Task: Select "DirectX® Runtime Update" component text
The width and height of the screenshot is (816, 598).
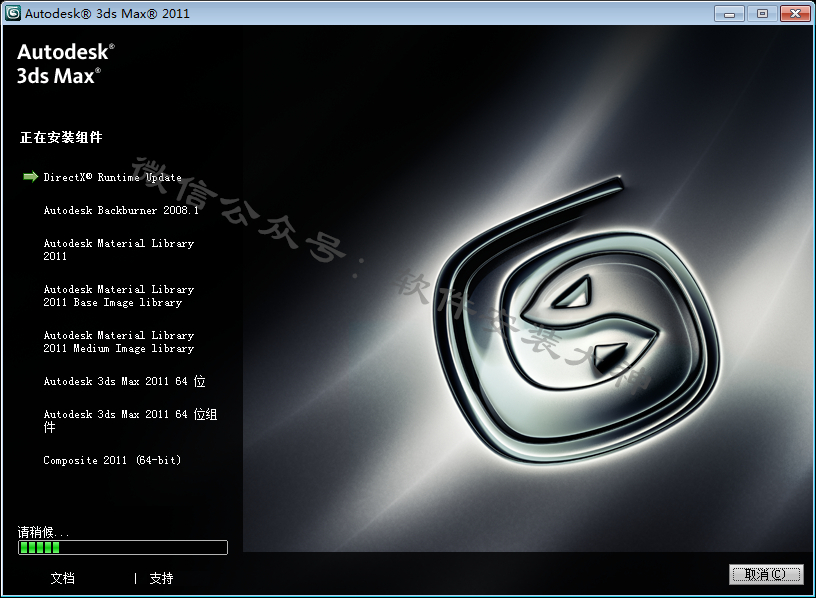Action: click(x=112, y=177)
